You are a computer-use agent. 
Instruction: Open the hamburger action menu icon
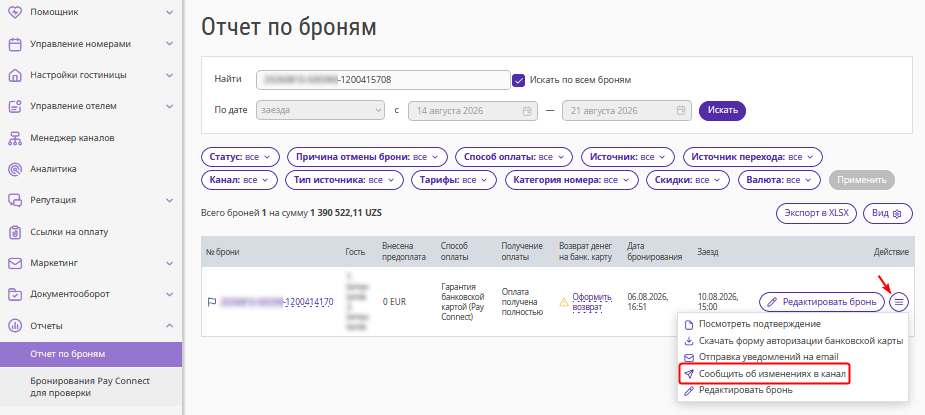tap(899, 302)
